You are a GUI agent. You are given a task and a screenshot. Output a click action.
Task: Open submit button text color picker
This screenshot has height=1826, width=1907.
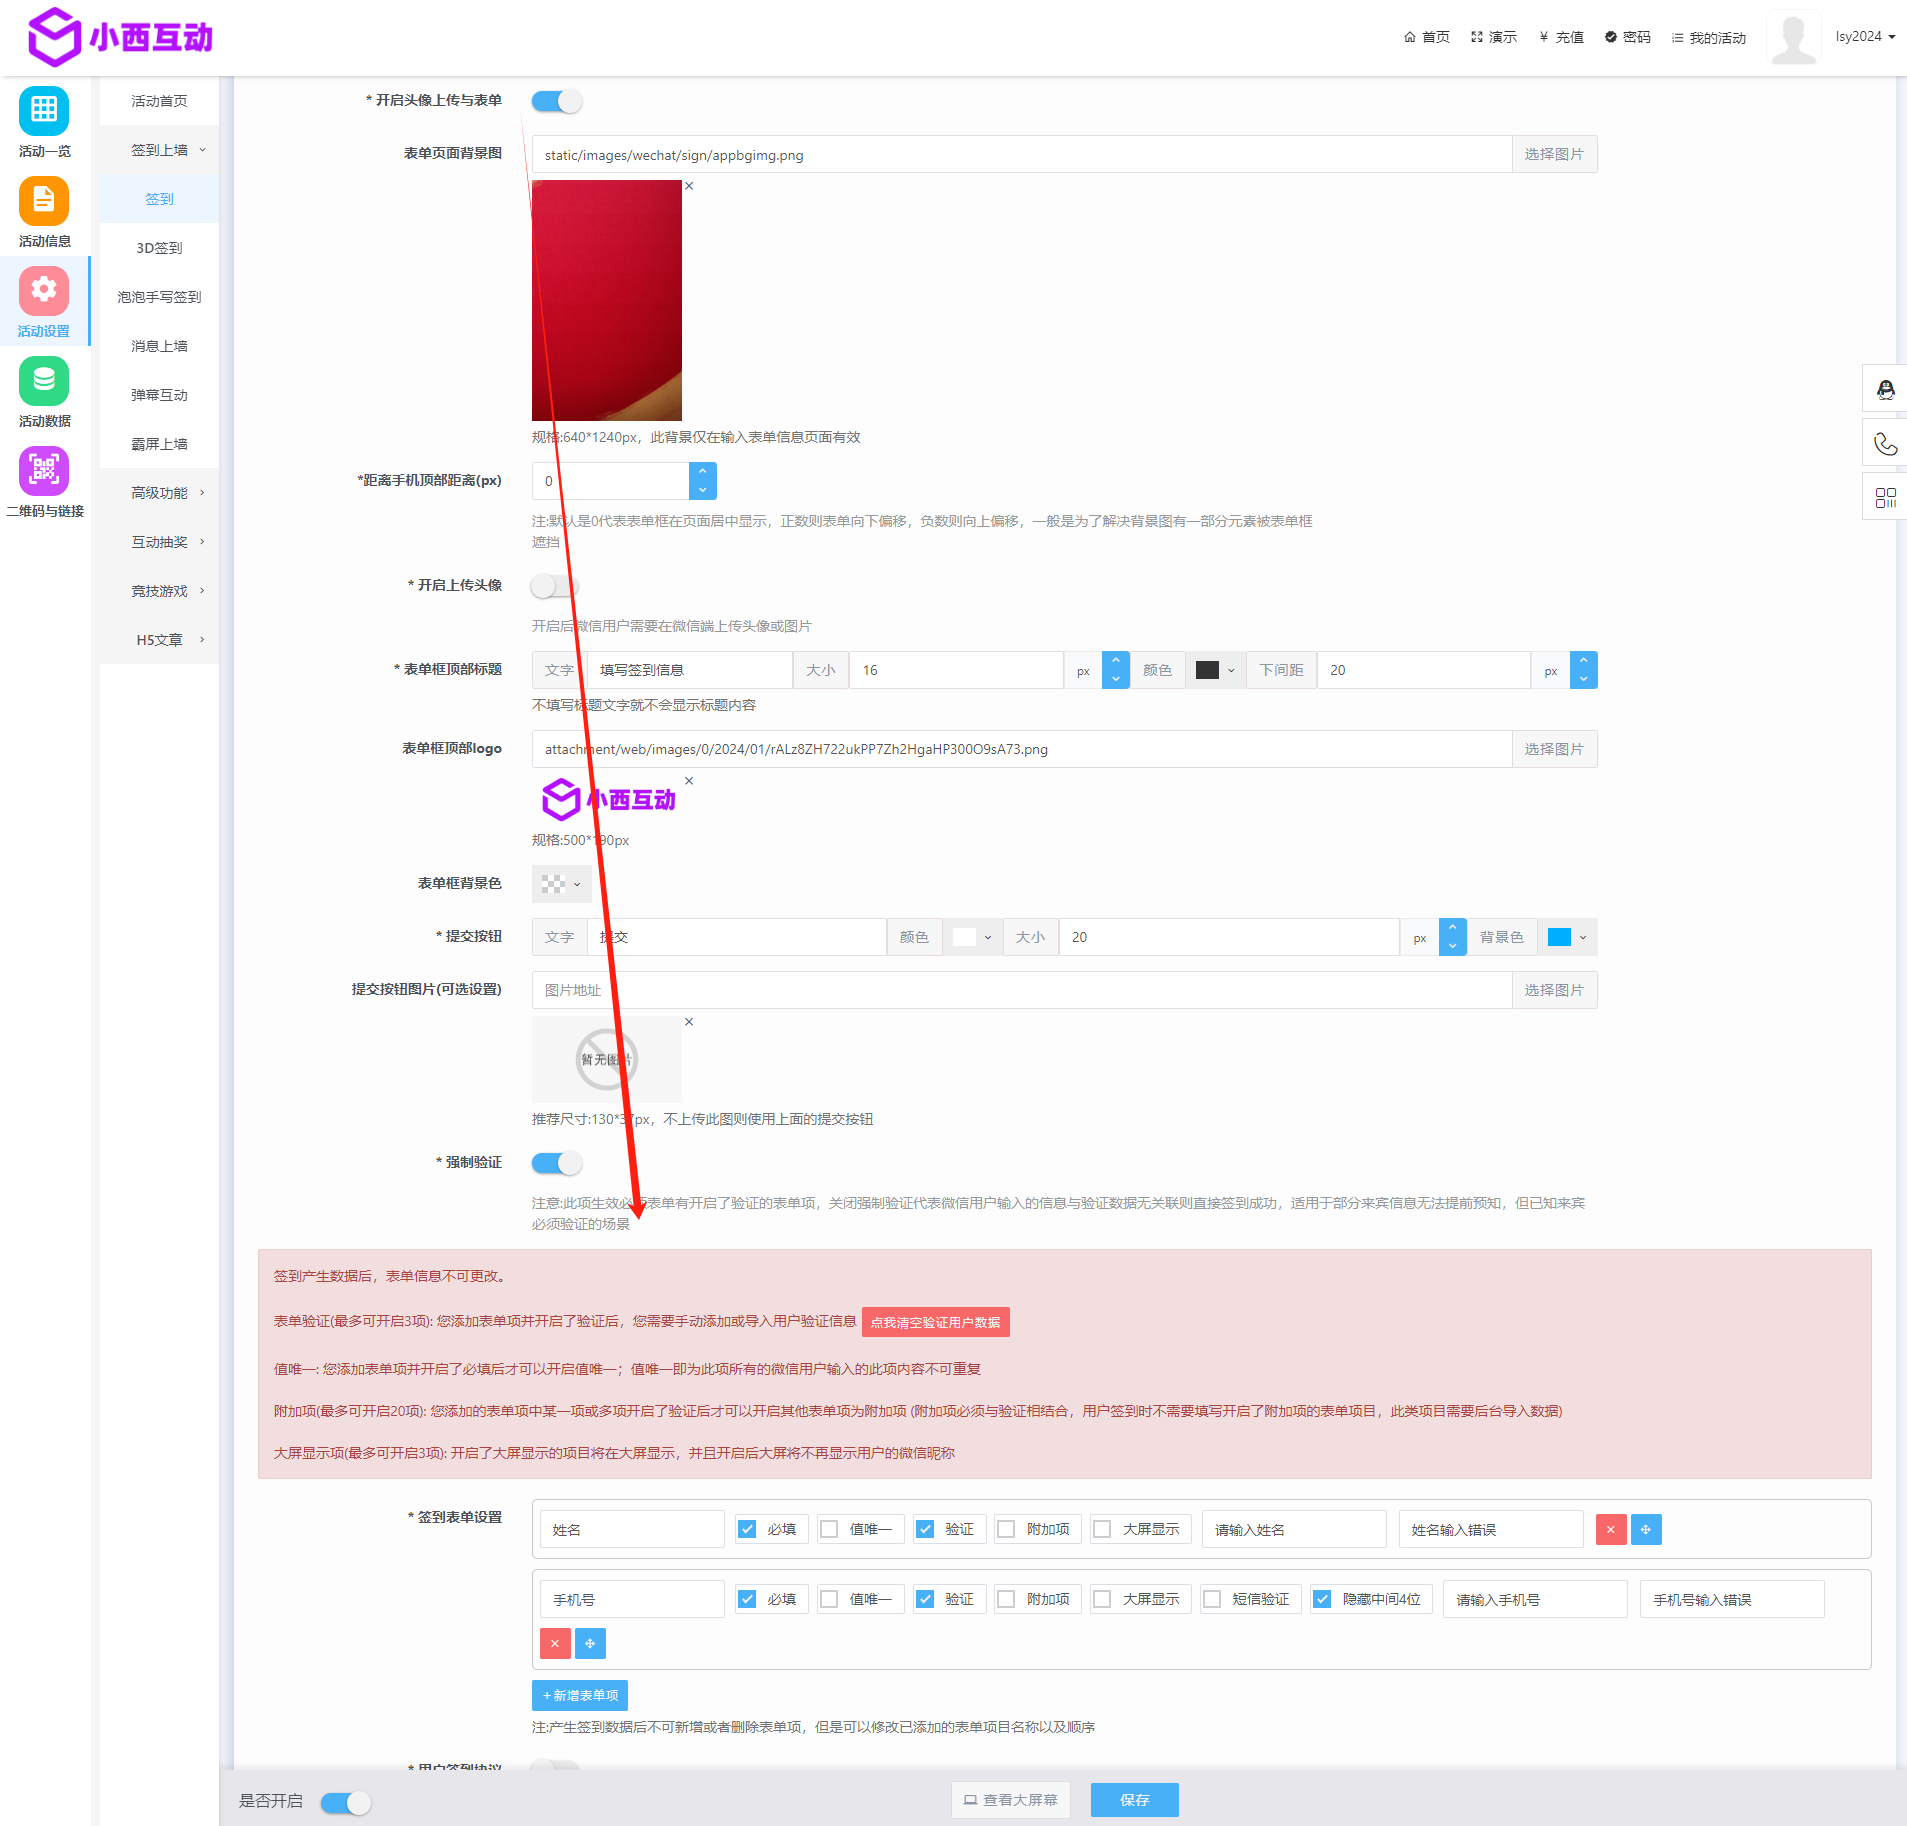pos(972,937)
